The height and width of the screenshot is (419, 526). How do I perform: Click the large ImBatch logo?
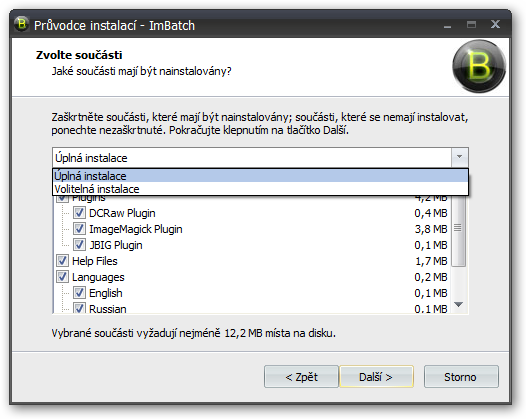[479, 66]
